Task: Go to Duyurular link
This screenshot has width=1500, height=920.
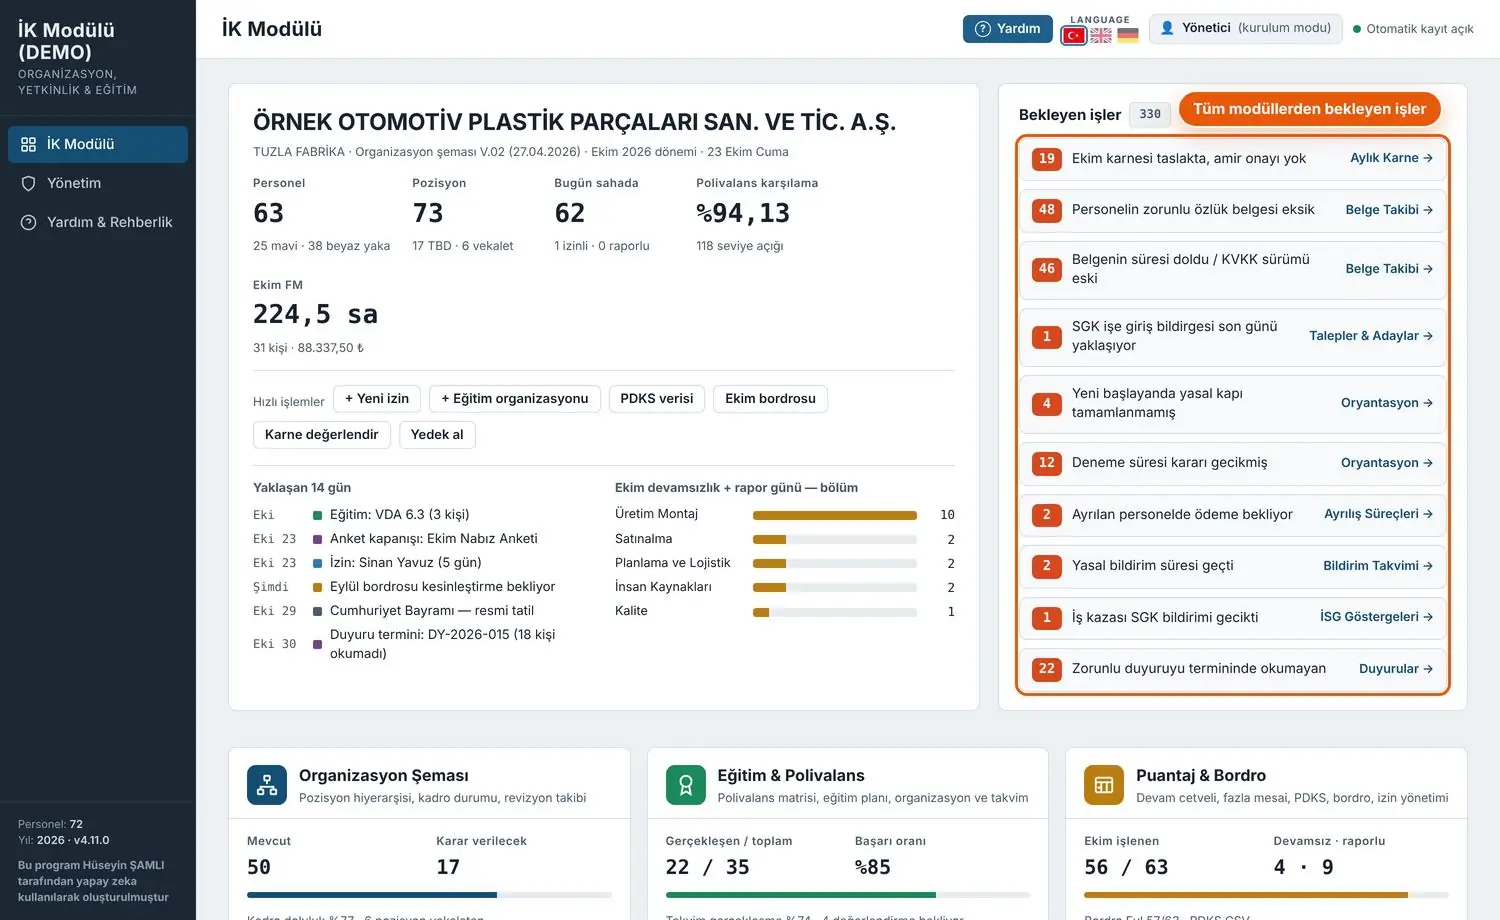Action: pos(1396,669)
